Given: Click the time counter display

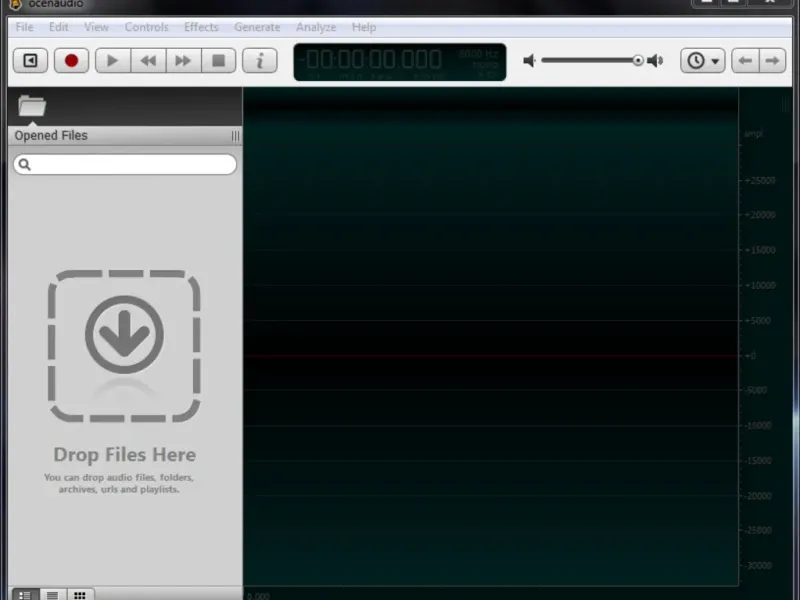Looking at the screenshot, I should click(x=400, y=62).
